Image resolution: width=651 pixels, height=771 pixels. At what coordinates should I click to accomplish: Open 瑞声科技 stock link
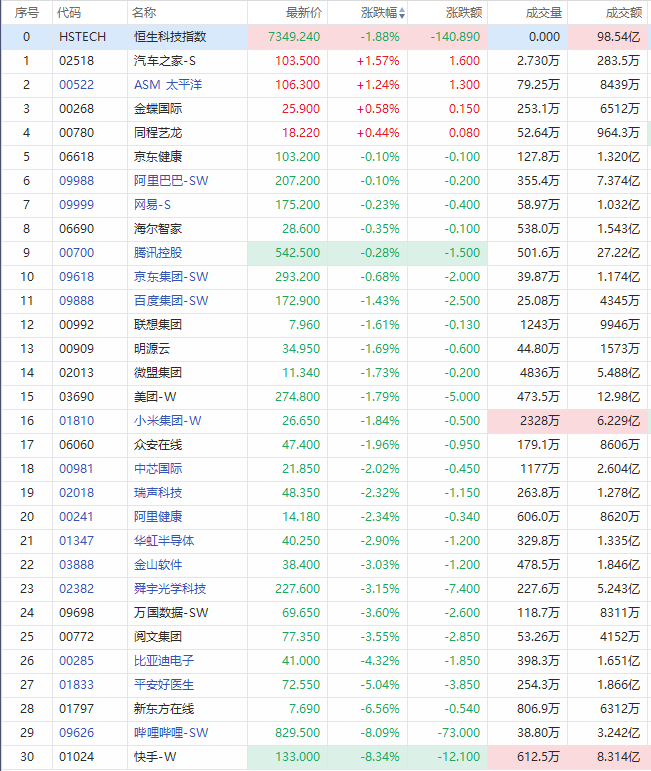(x=158, y=493)
